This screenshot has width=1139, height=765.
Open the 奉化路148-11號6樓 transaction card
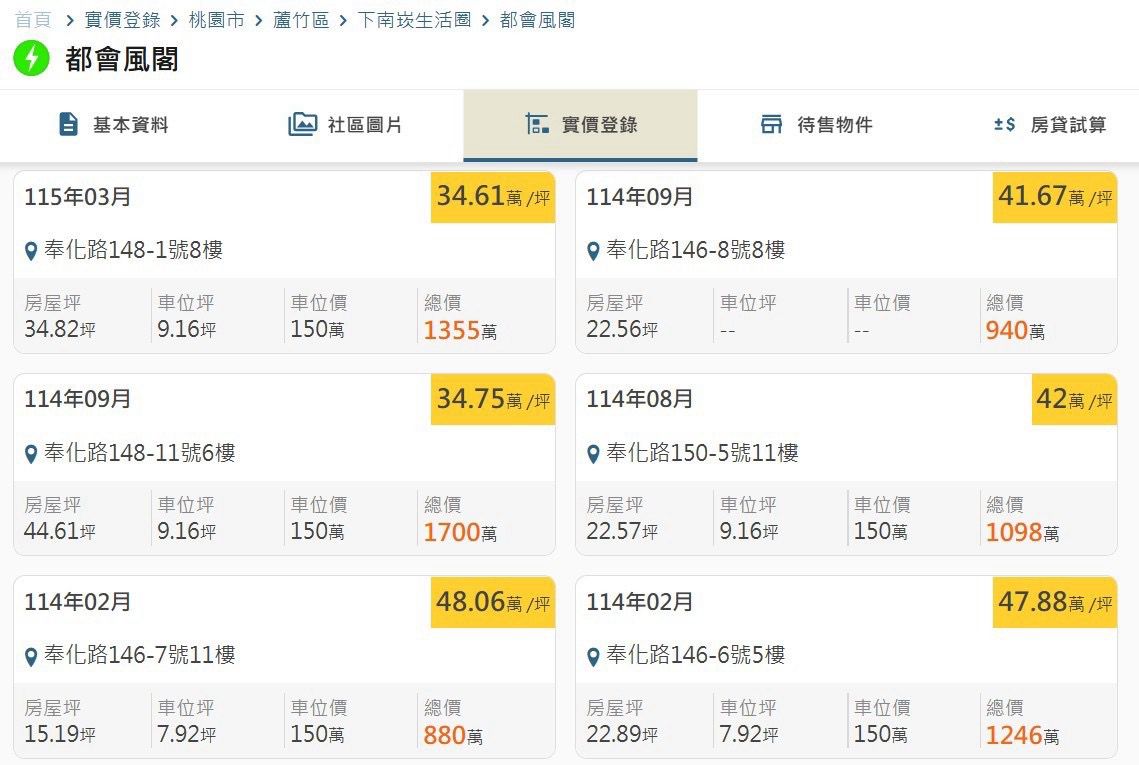[285, 465]
